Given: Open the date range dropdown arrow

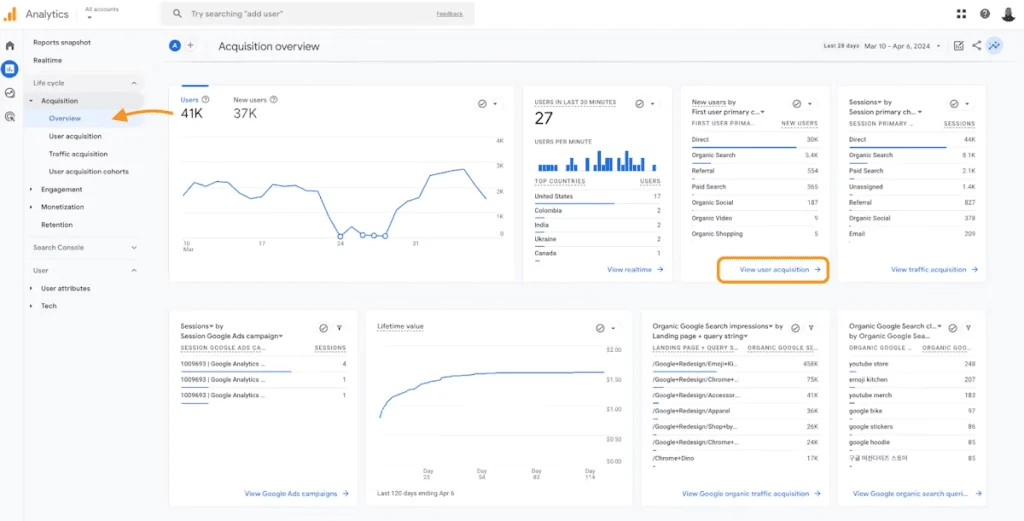Looking at the screenshot, I should point(938,46).
